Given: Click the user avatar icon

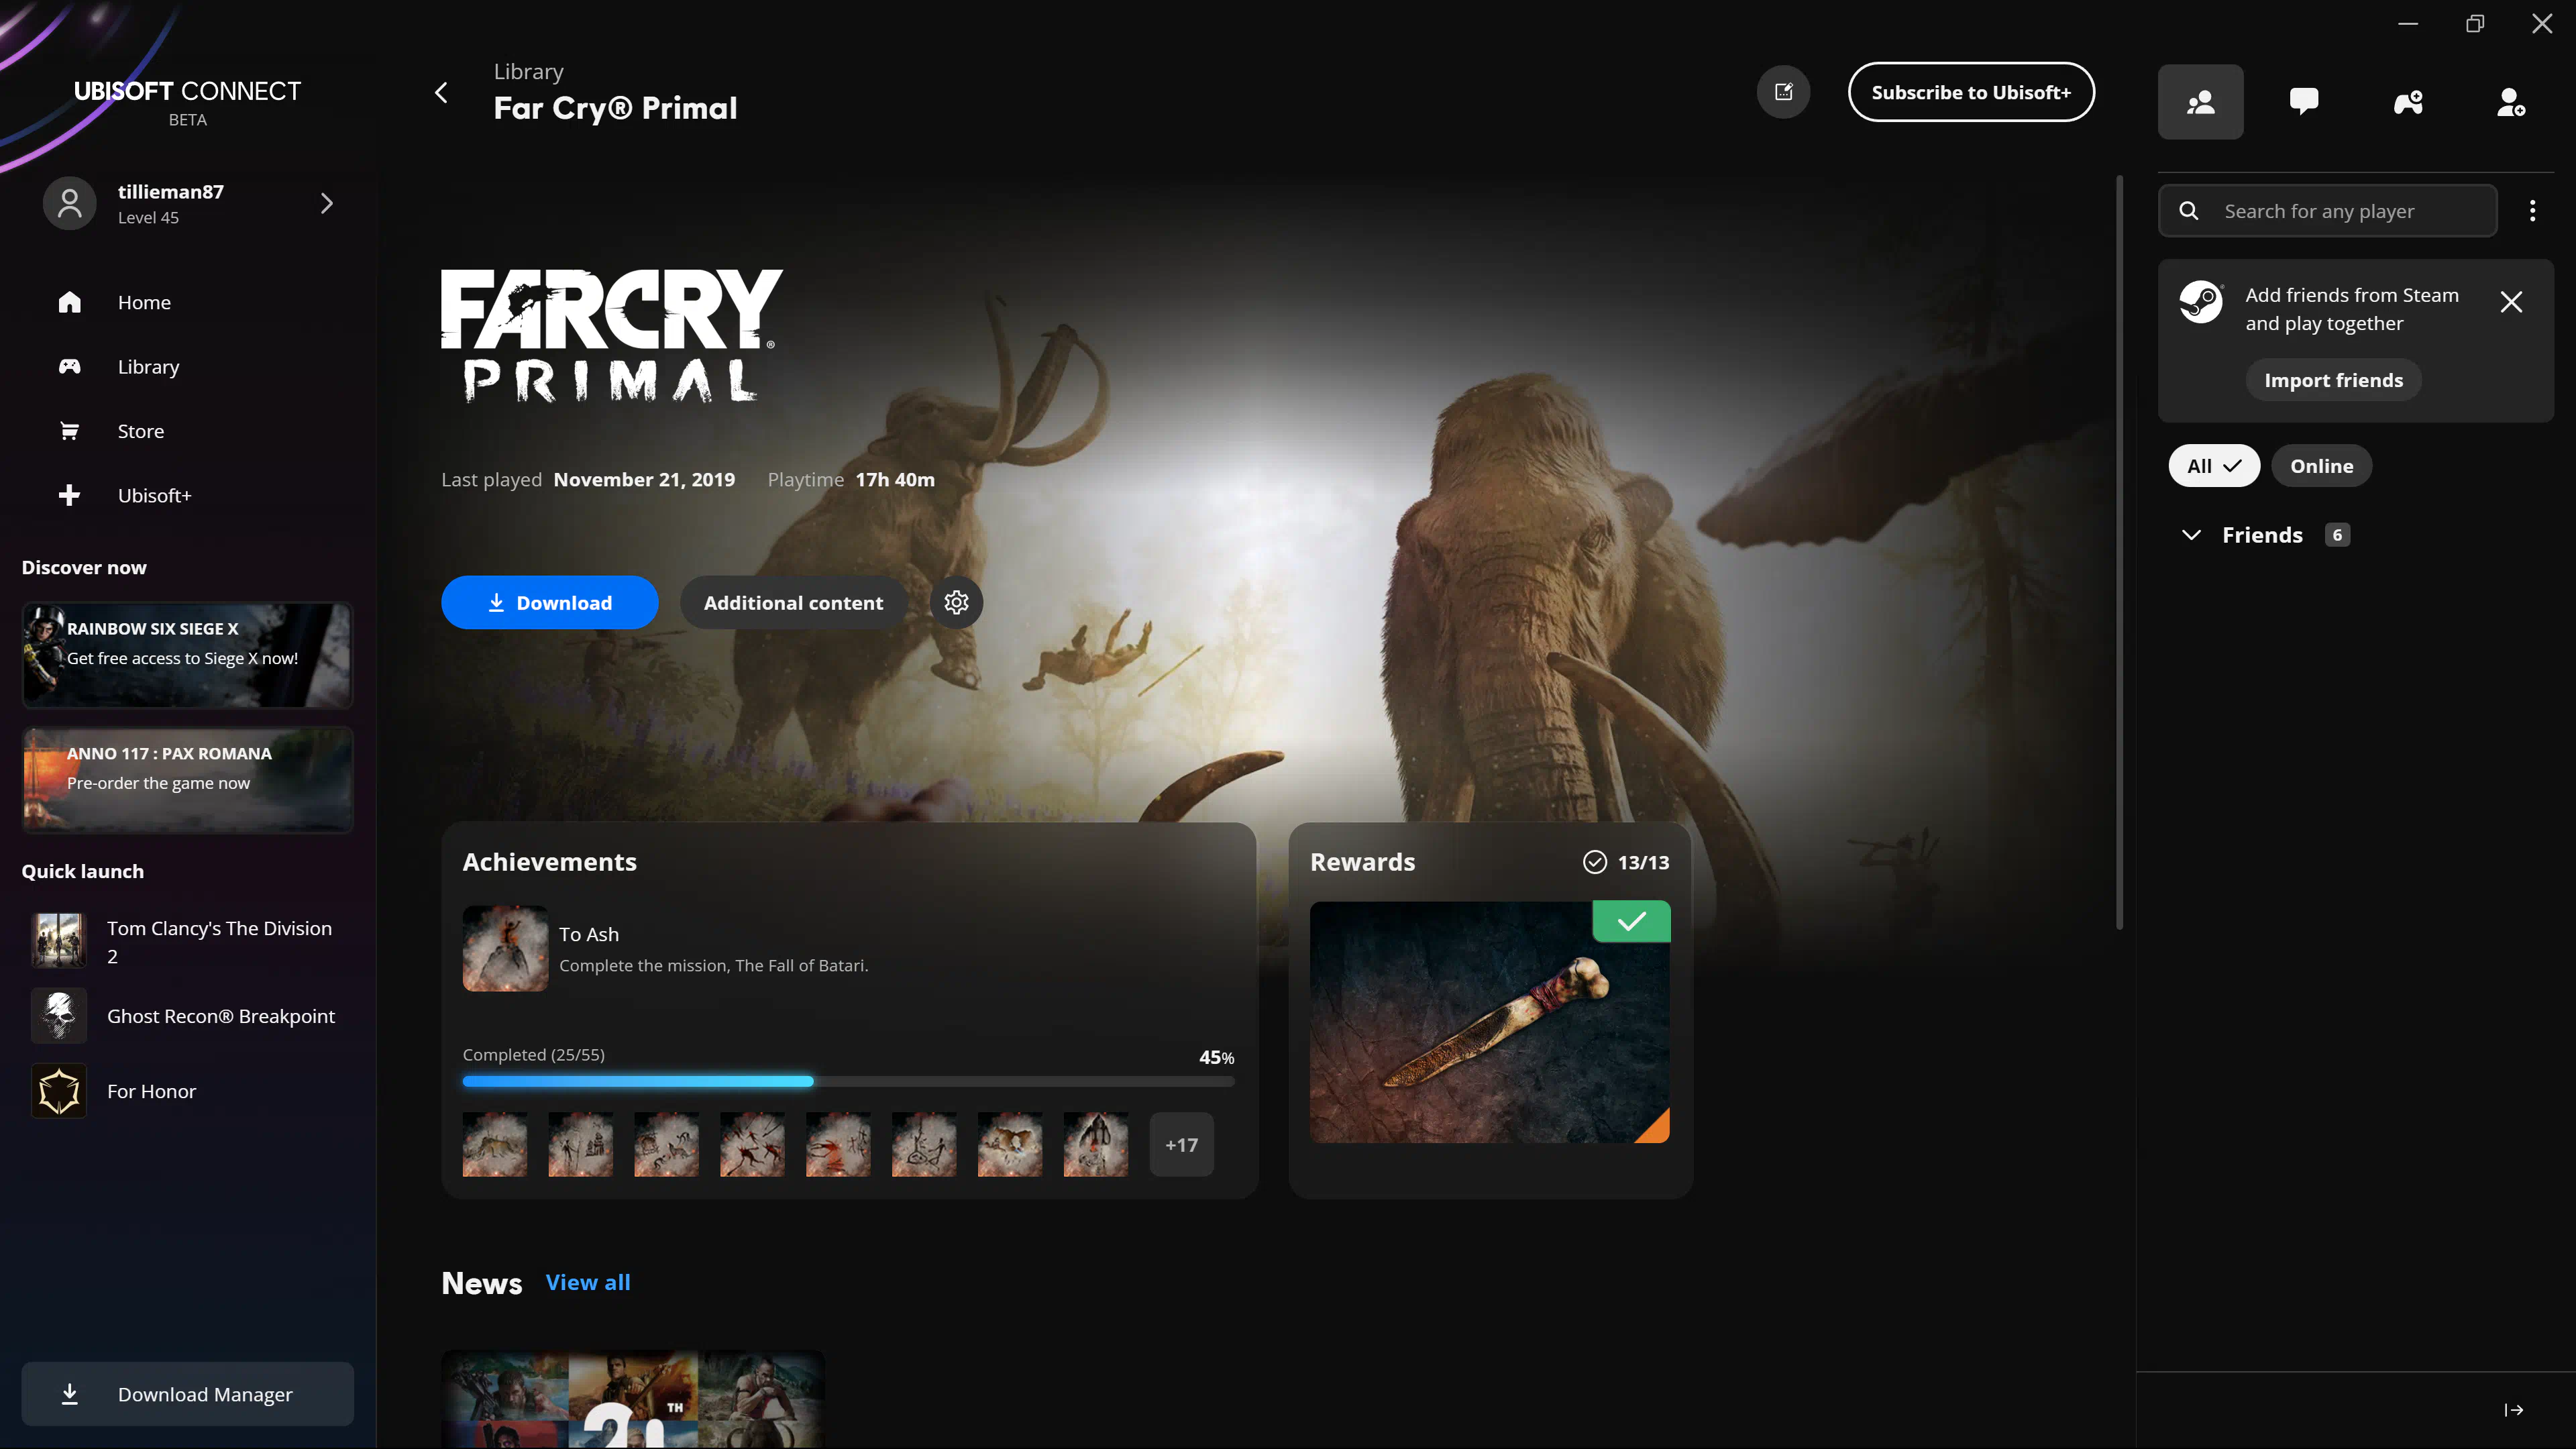Looking at the screenshot, I should click(70, 204).
